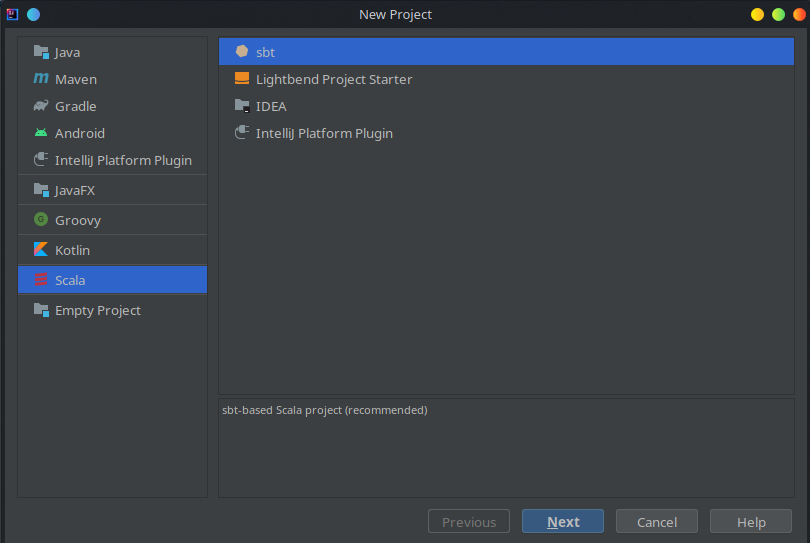Select IntelliJ Platform Plugin label in sidebar
Image resolution: width=810 pixels, height=543 pixels.
(x=123, y=160)
